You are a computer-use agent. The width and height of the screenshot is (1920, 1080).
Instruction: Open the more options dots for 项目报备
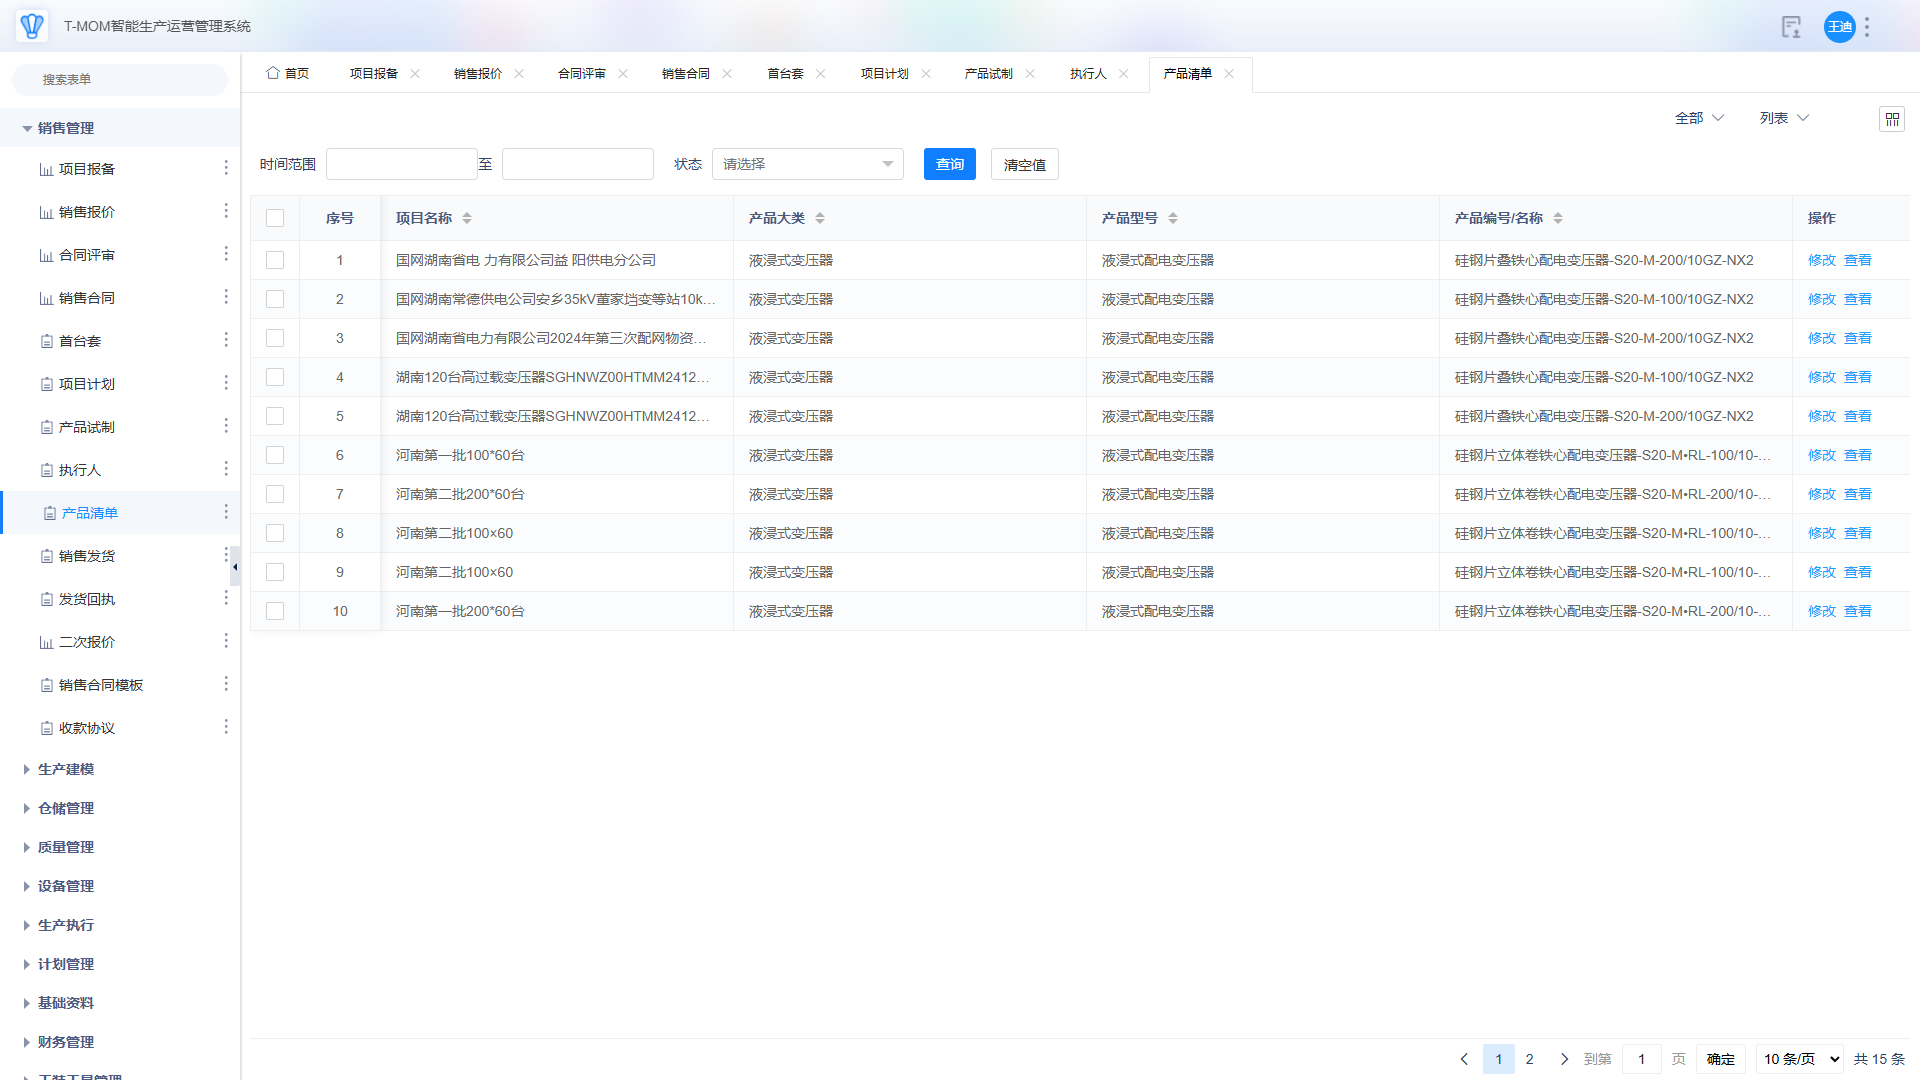(226, 168)
